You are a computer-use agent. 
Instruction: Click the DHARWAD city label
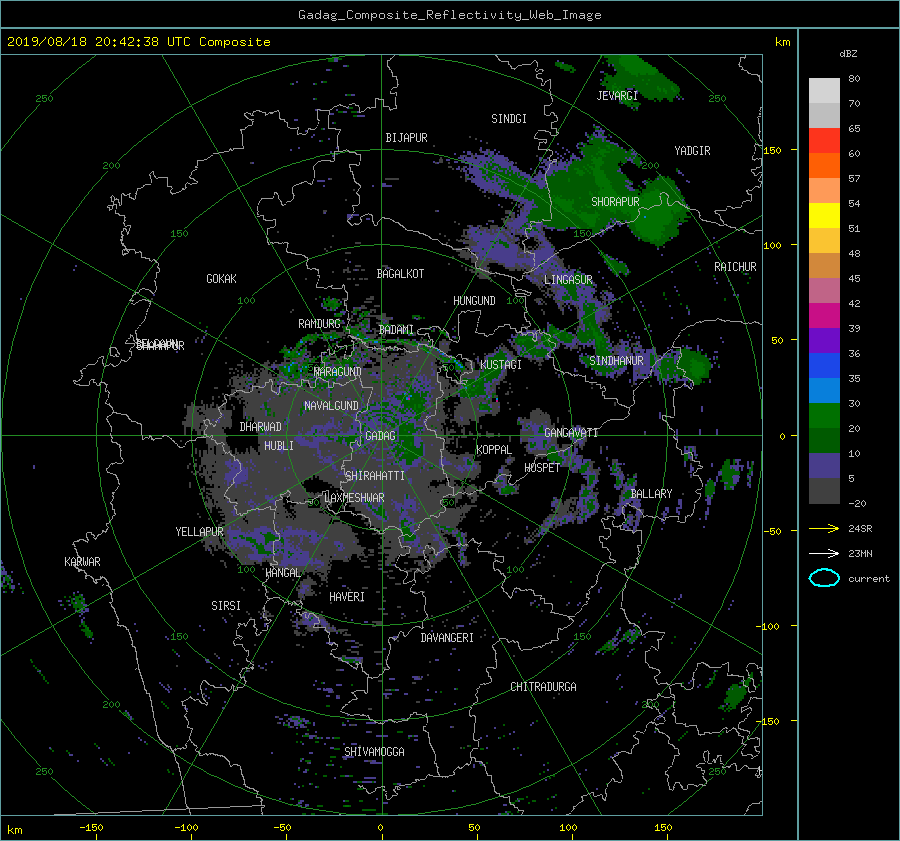pos(261,427)
